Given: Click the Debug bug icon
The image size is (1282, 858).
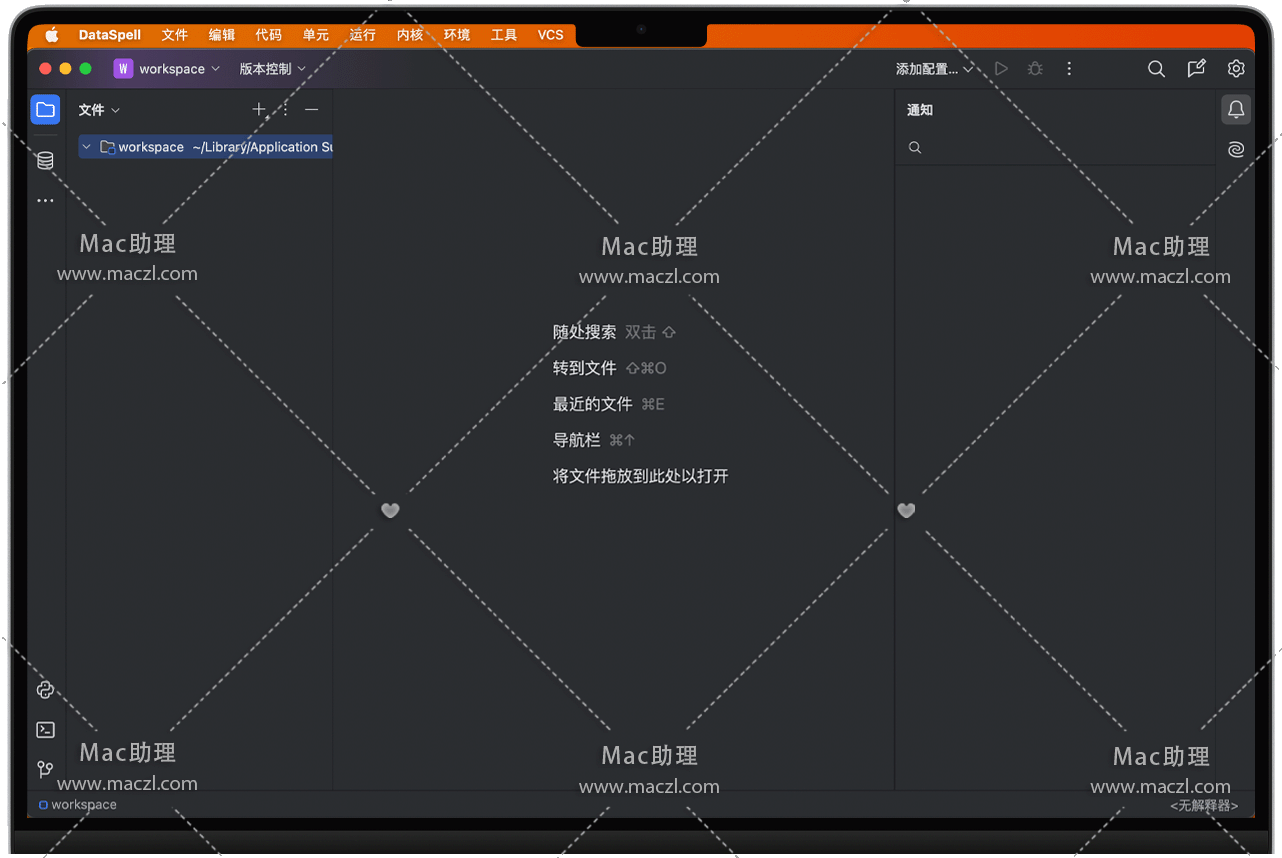Looking at the screenshot, I should (1035, 69).
